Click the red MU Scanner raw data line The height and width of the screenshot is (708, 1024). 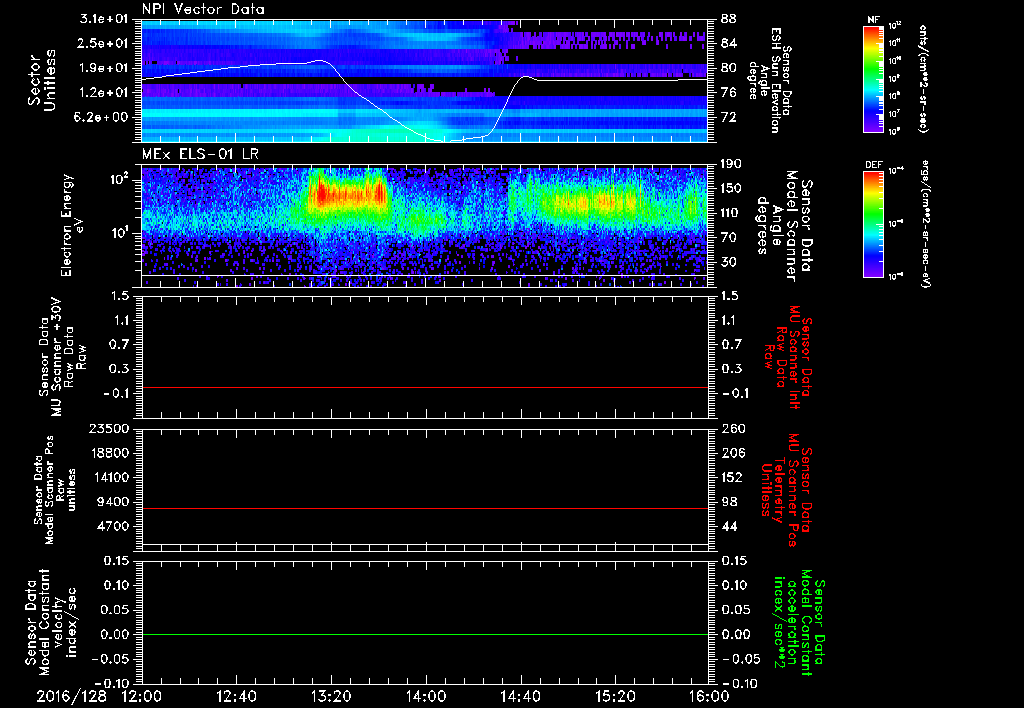424,387
